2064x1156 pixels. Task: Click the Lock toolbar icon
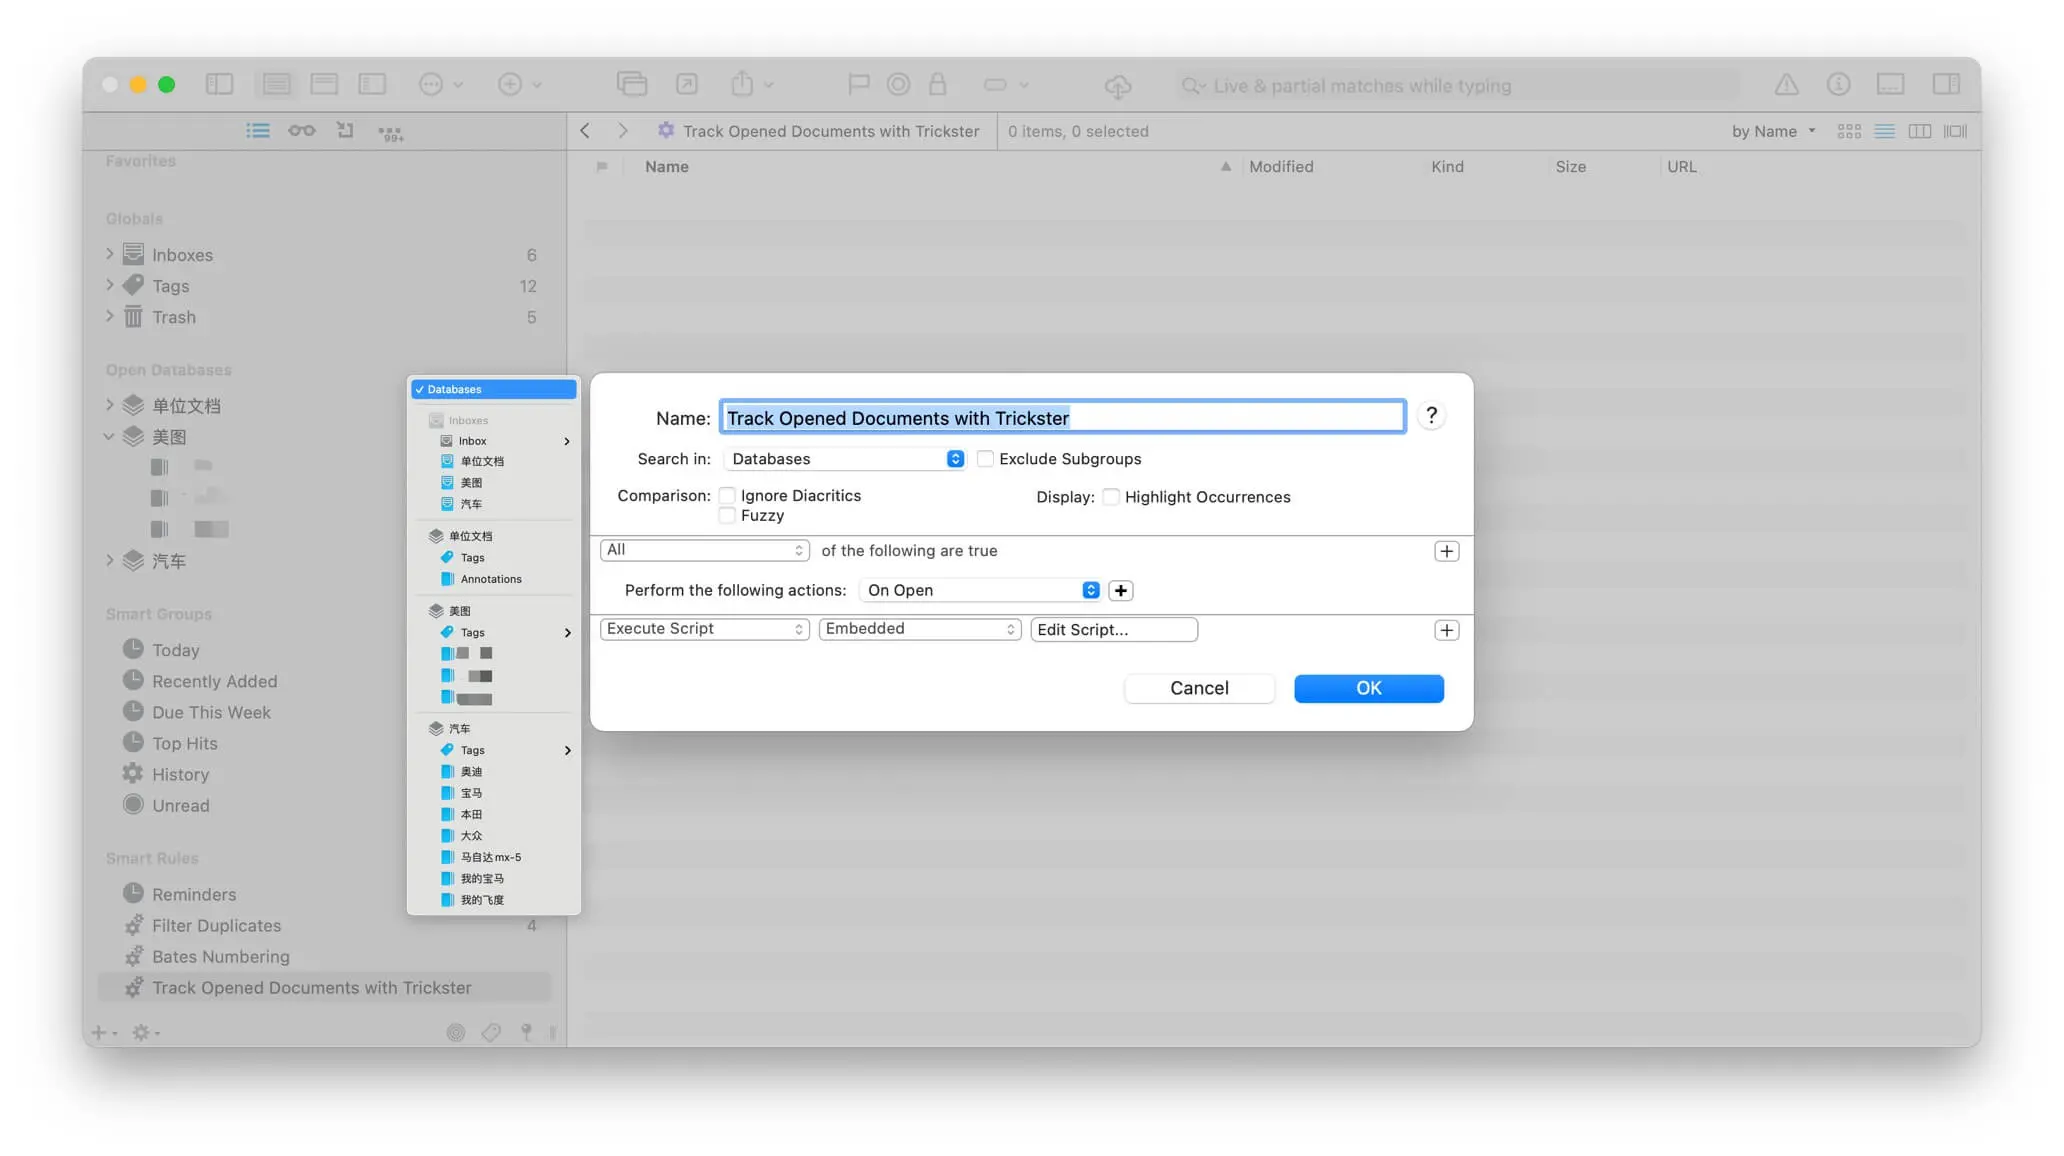[x=937, y=84]
